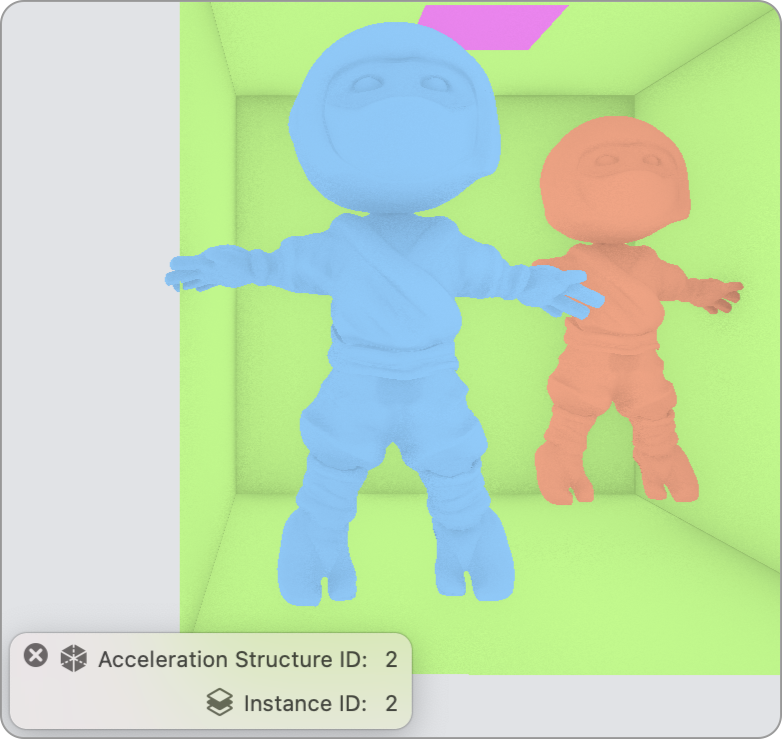Click the Instance ID value 2

click(x=391, y=704)
